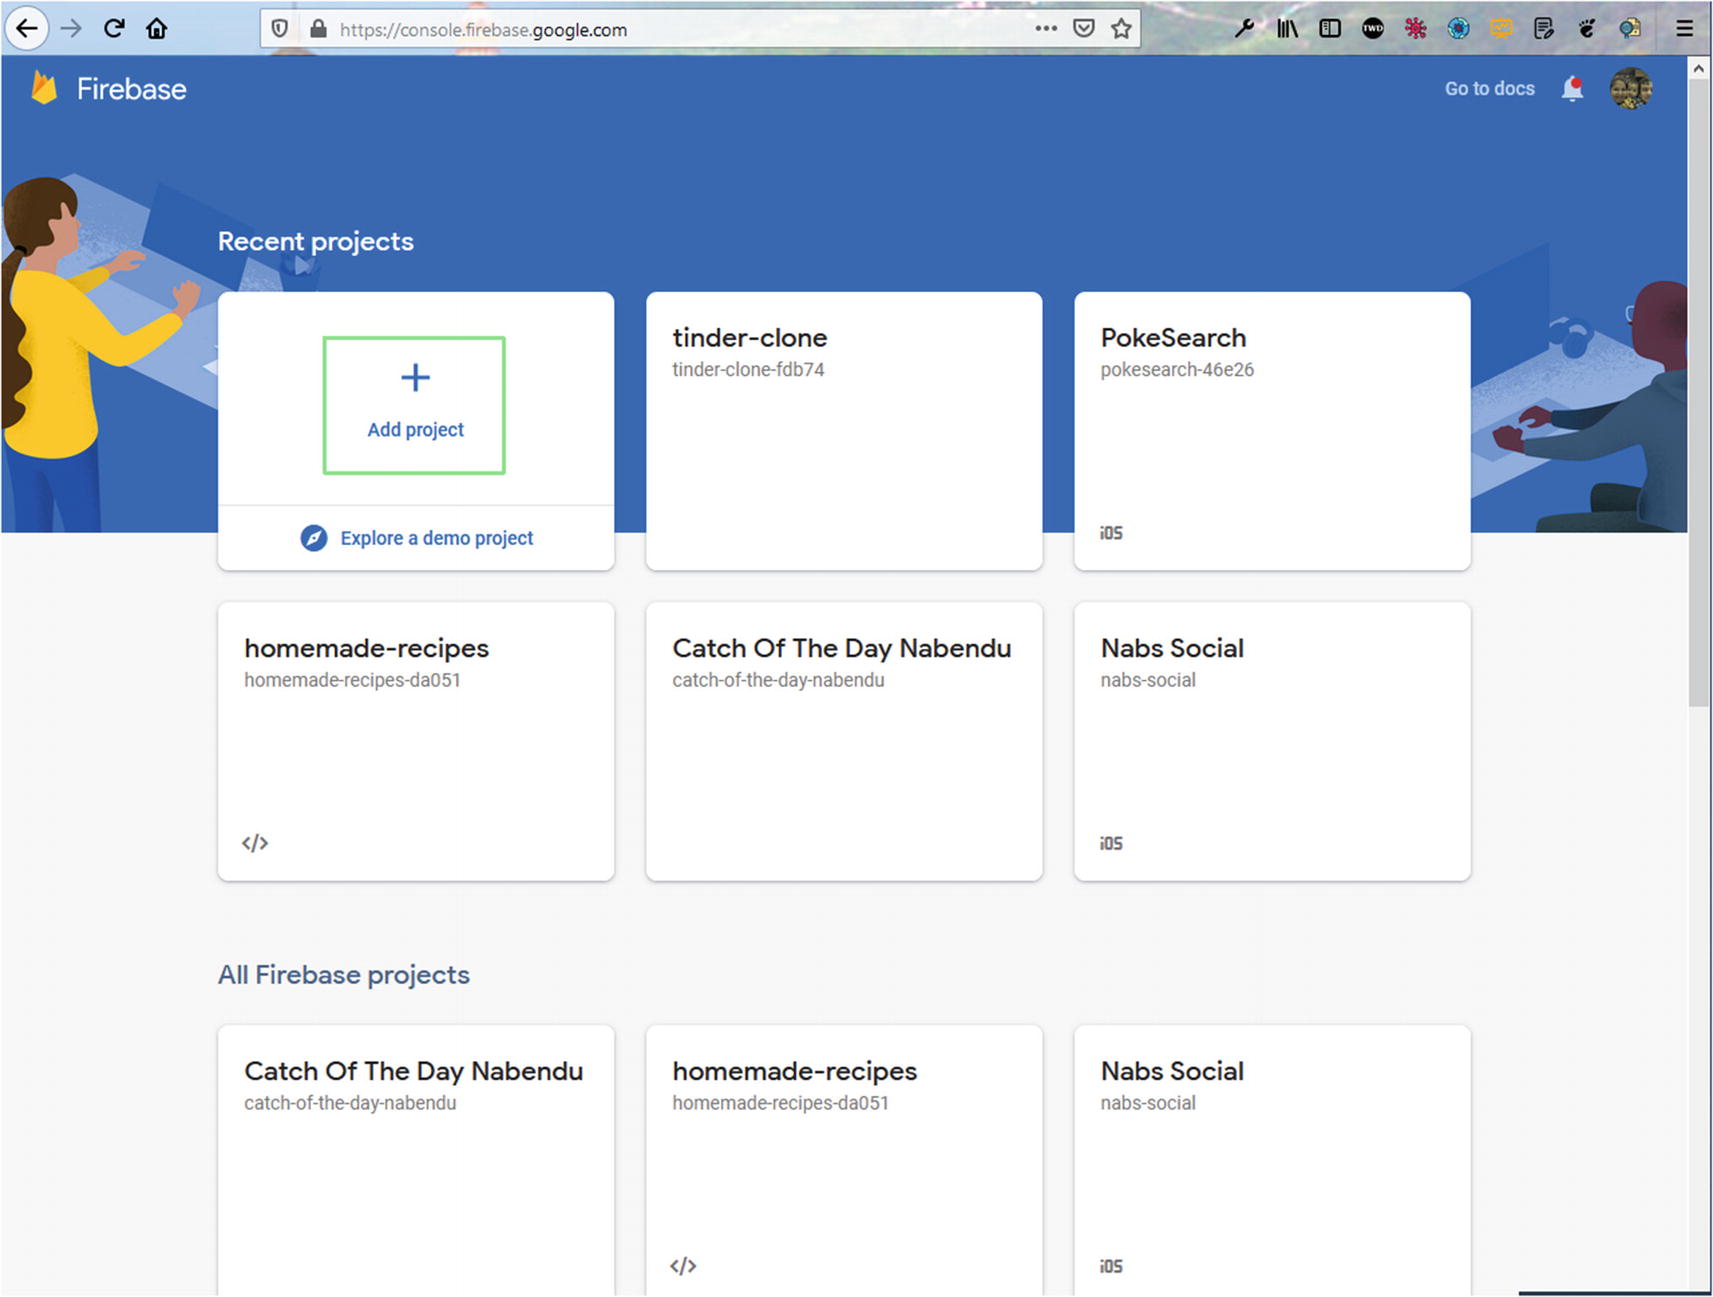Screen dimensions: 1713x1297
Task: Open the page actions three-dot menu
Action: (x=1046, y=29)
